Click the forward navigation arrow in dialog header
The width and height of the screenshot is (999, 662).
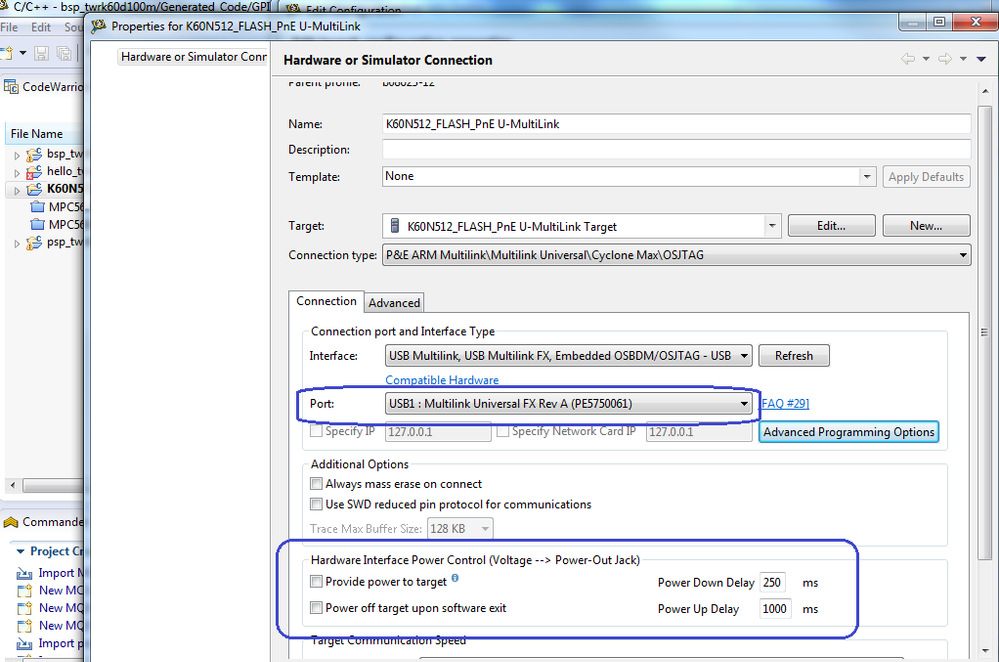click(945, 59)
